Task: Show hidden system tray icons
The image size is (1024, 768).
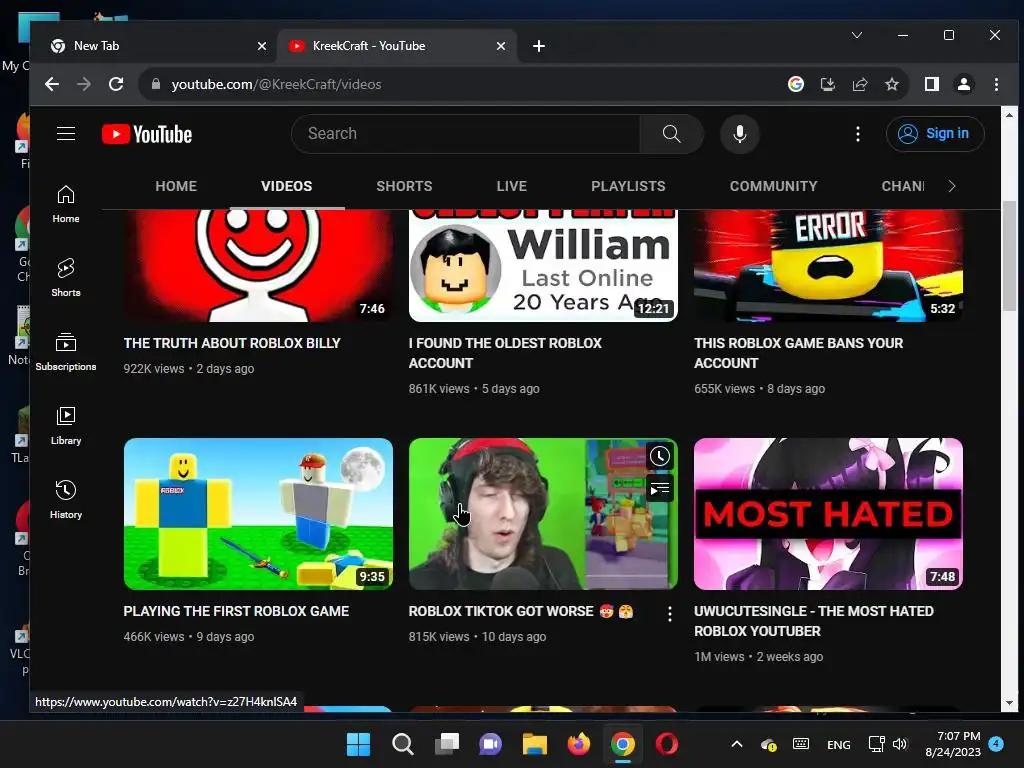Action: tap(737, 744)
